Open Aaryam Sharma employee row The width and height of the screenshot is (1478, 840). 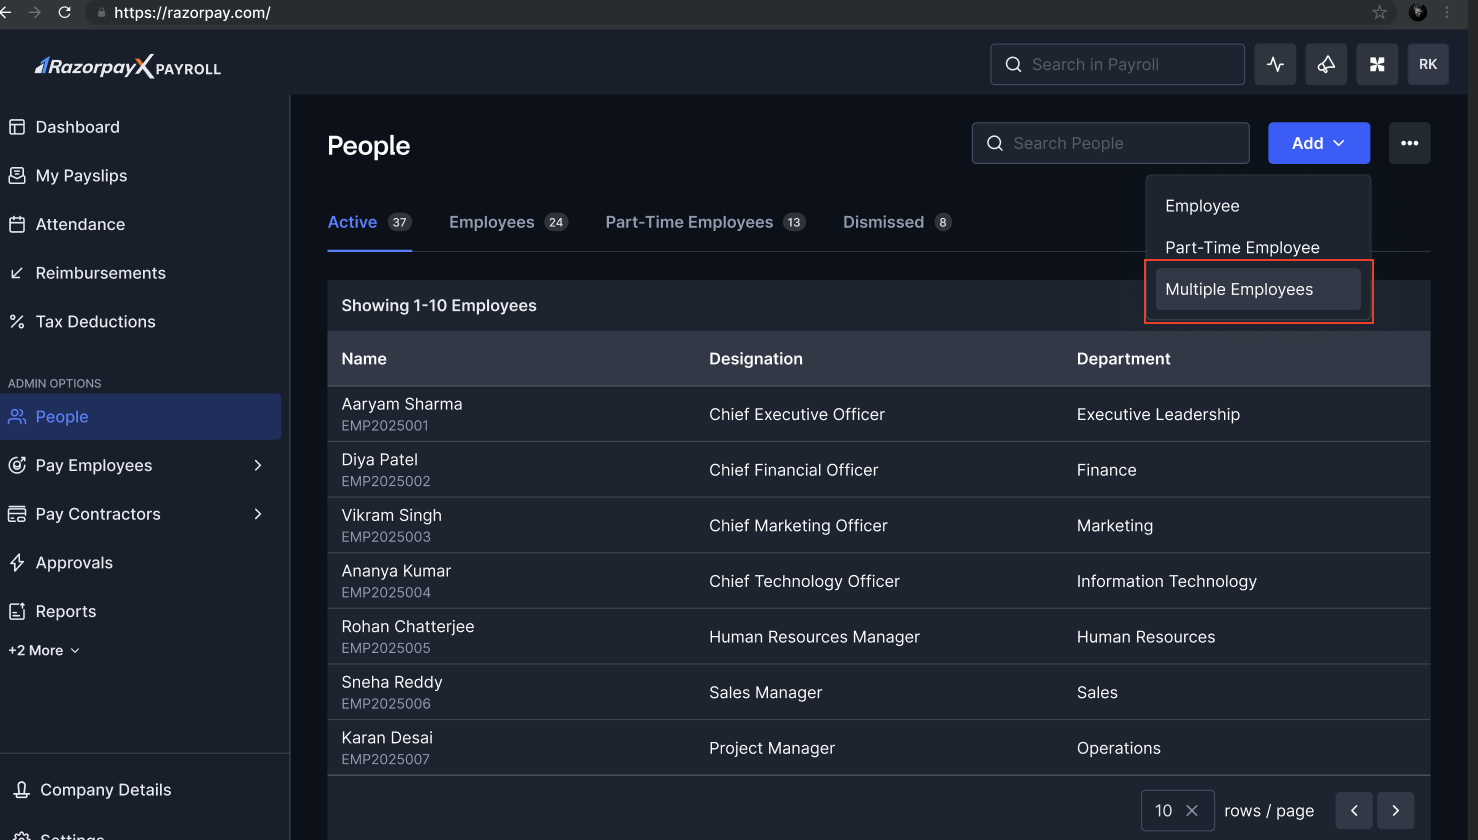tap(878, 414)
